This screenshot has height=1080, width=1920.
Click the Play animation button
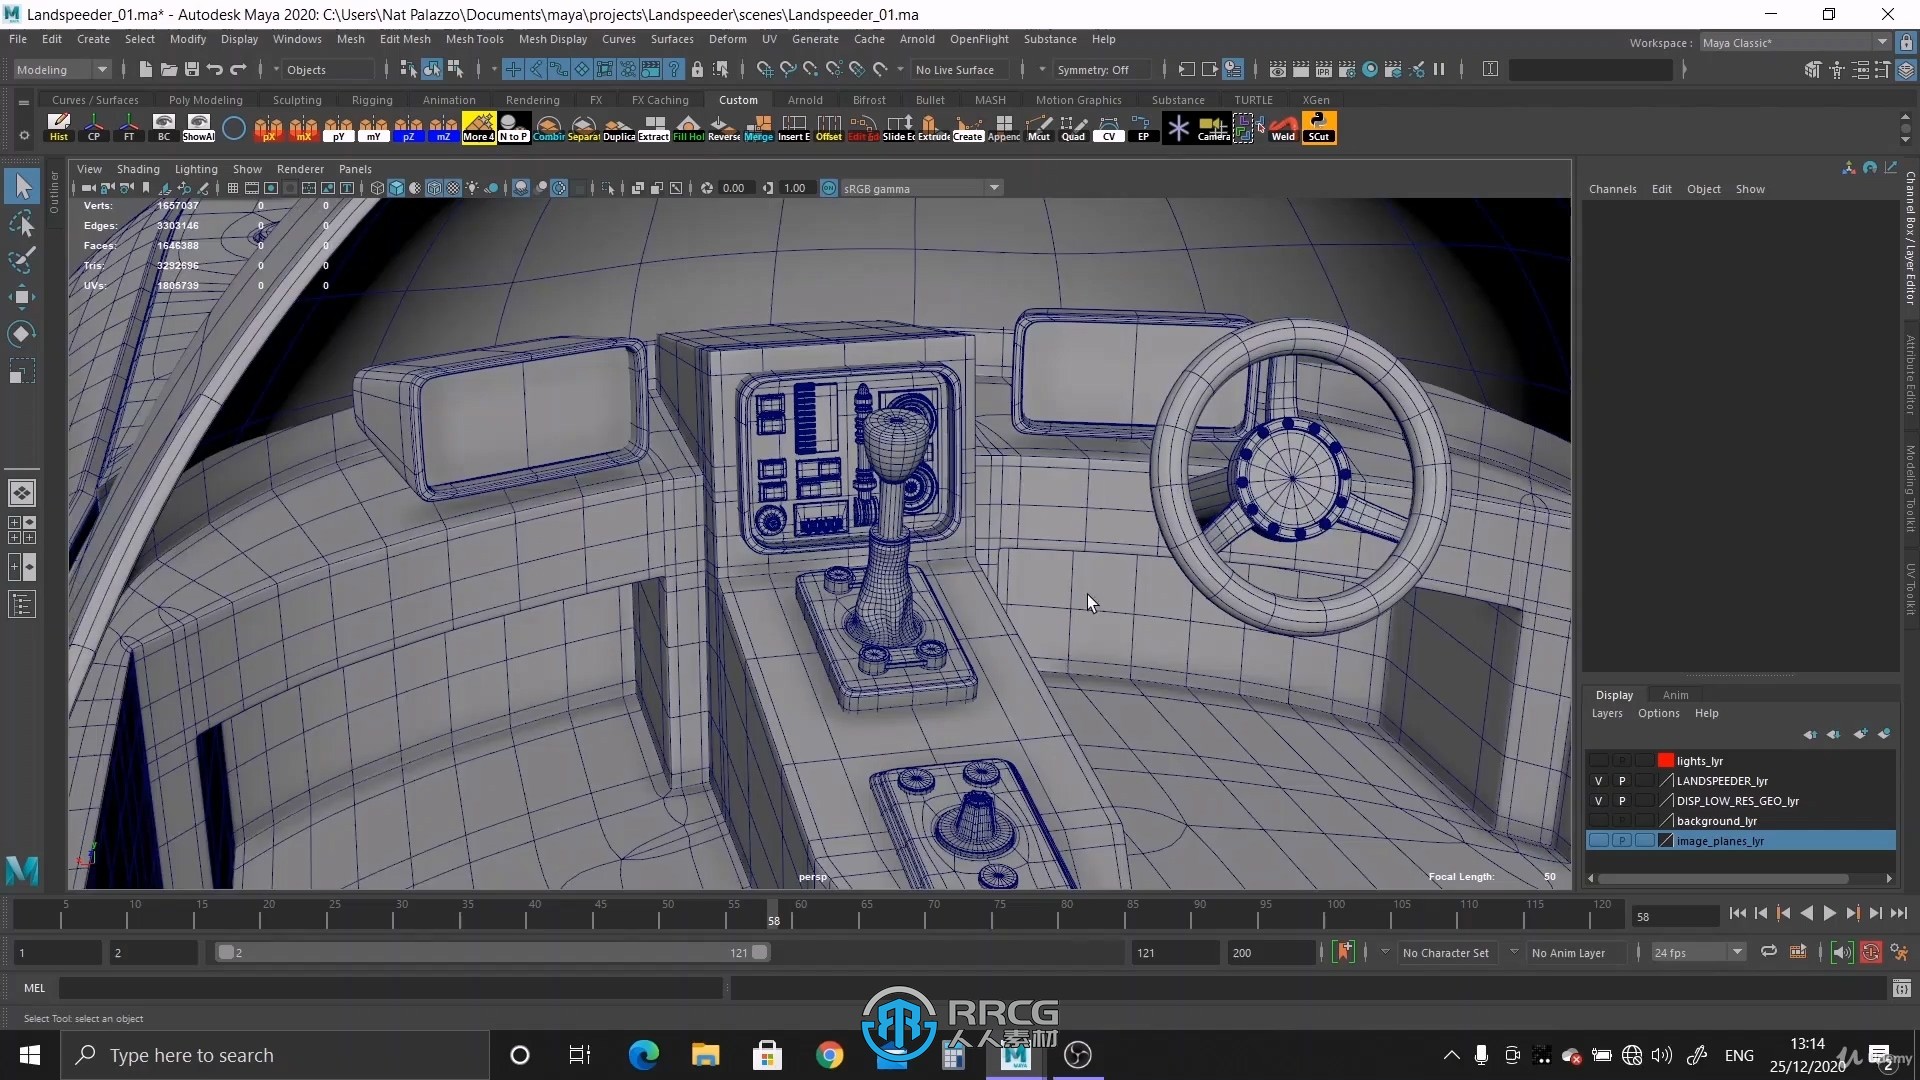tap(1829, 911)
